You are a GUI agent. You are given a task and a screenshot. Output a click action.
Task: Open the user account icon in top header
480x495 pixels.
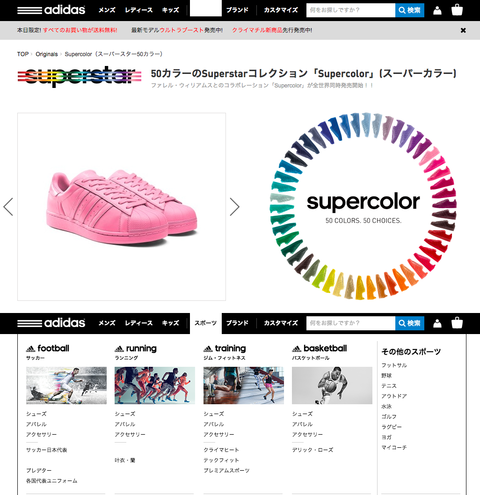437,10
